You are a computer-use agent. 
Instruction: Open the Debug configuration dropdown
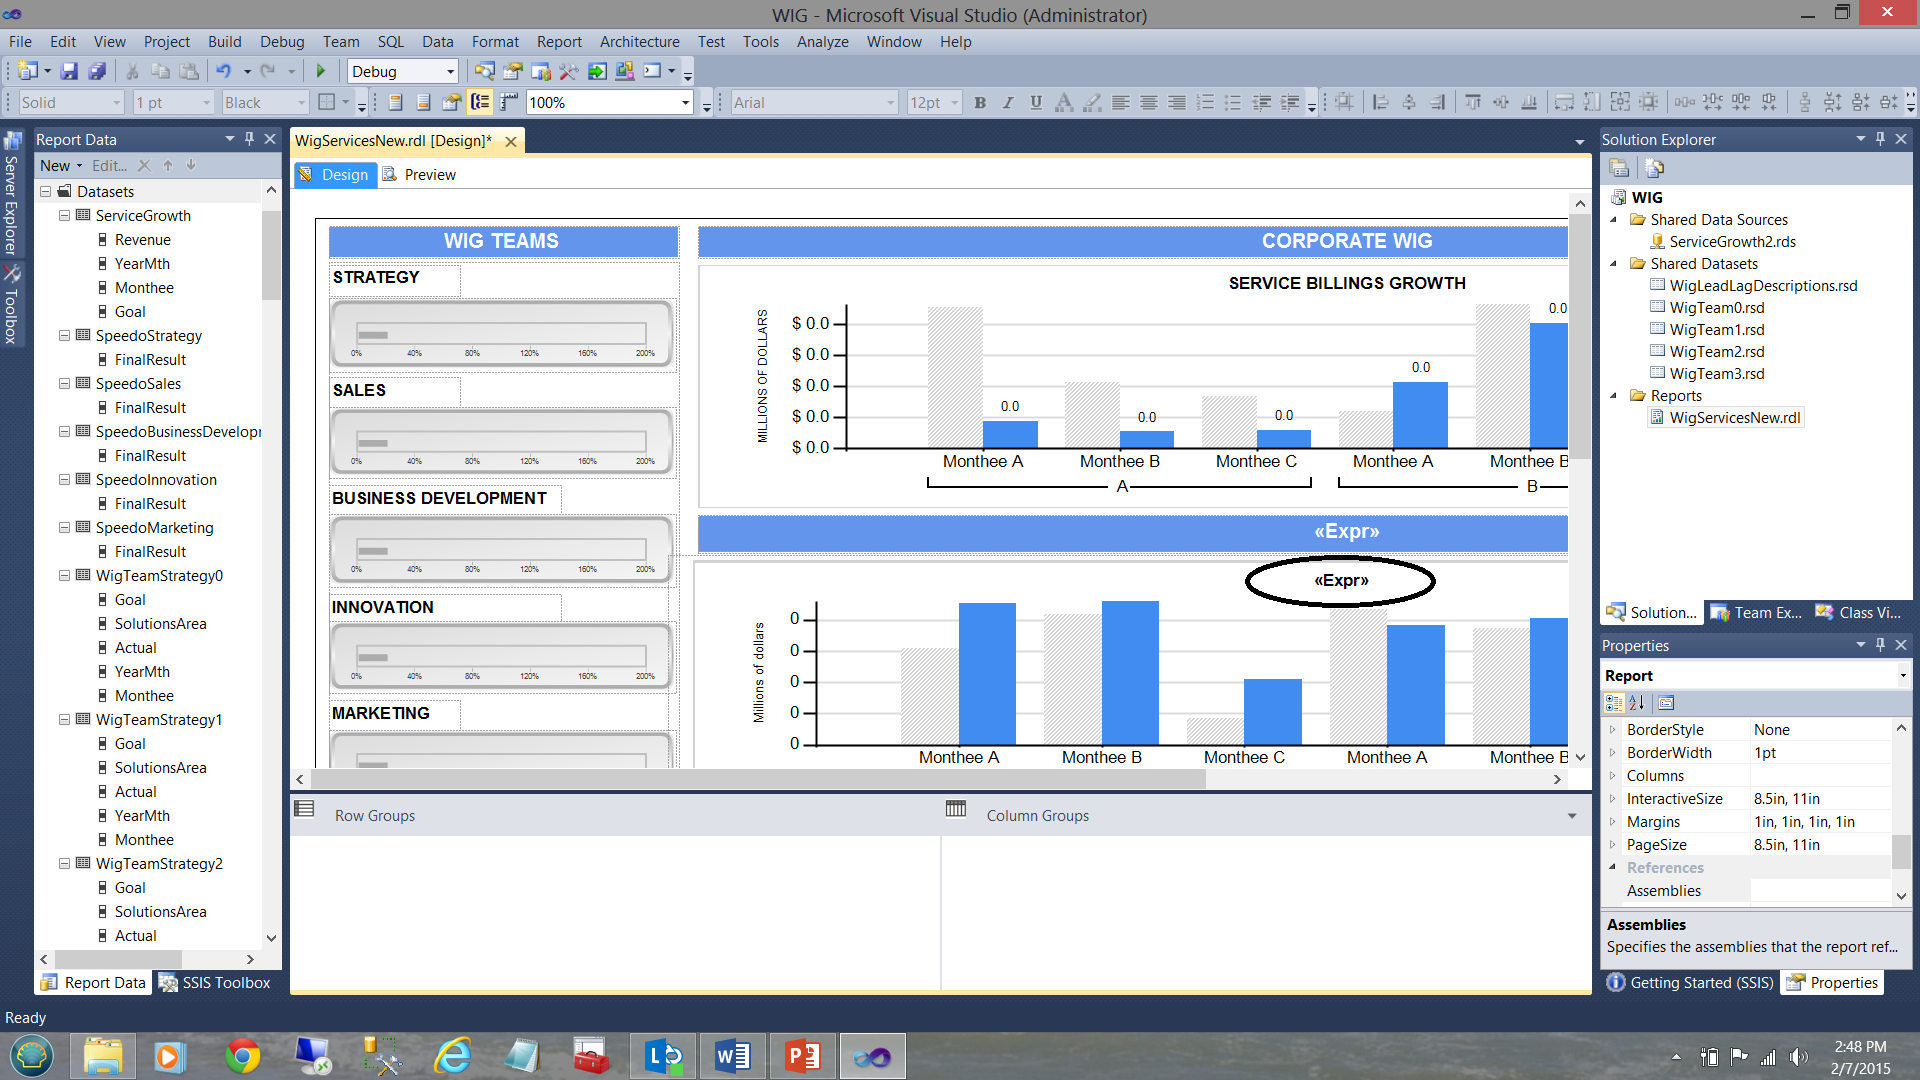pyautogui.click(x=450, y=71)
